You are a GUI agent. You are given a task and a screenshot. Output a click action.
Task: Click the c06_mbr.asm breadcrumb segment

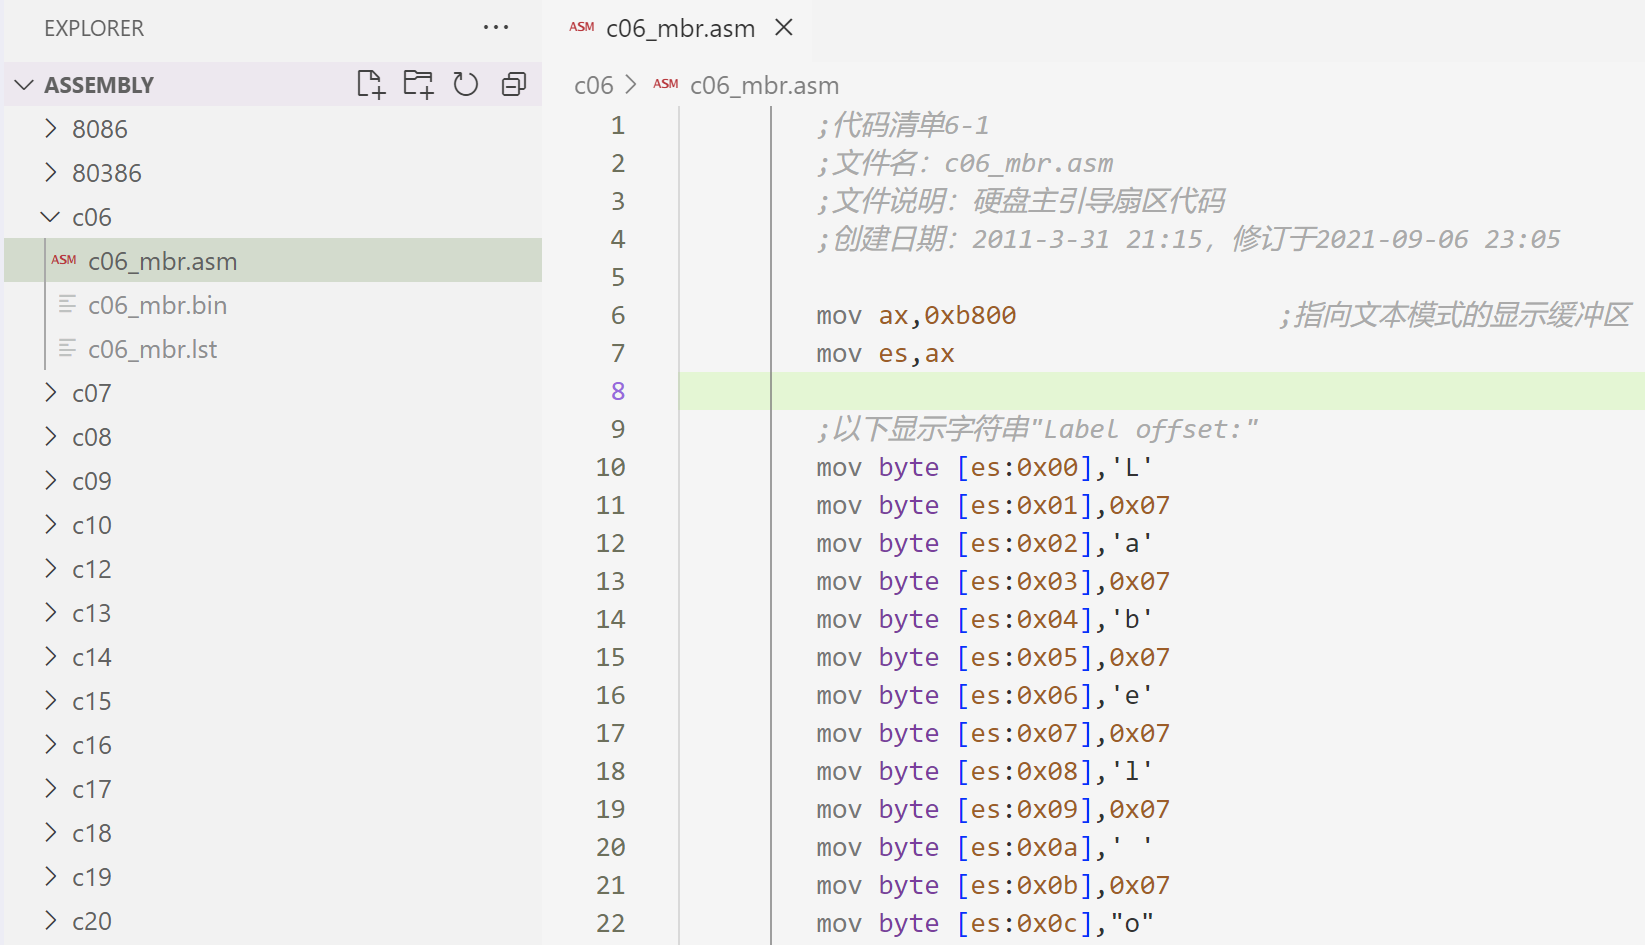click(x=764, y=85)
